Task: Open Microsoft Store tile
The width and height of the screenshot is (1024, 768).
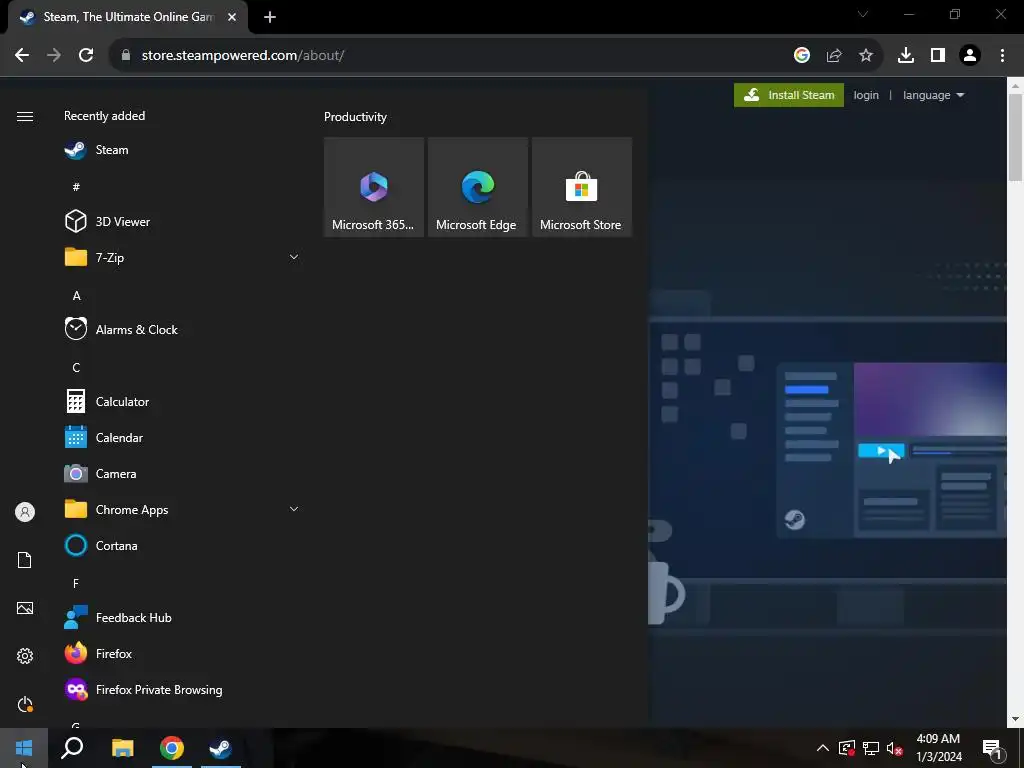Action: pyautogui.click(x=582, y=187)
